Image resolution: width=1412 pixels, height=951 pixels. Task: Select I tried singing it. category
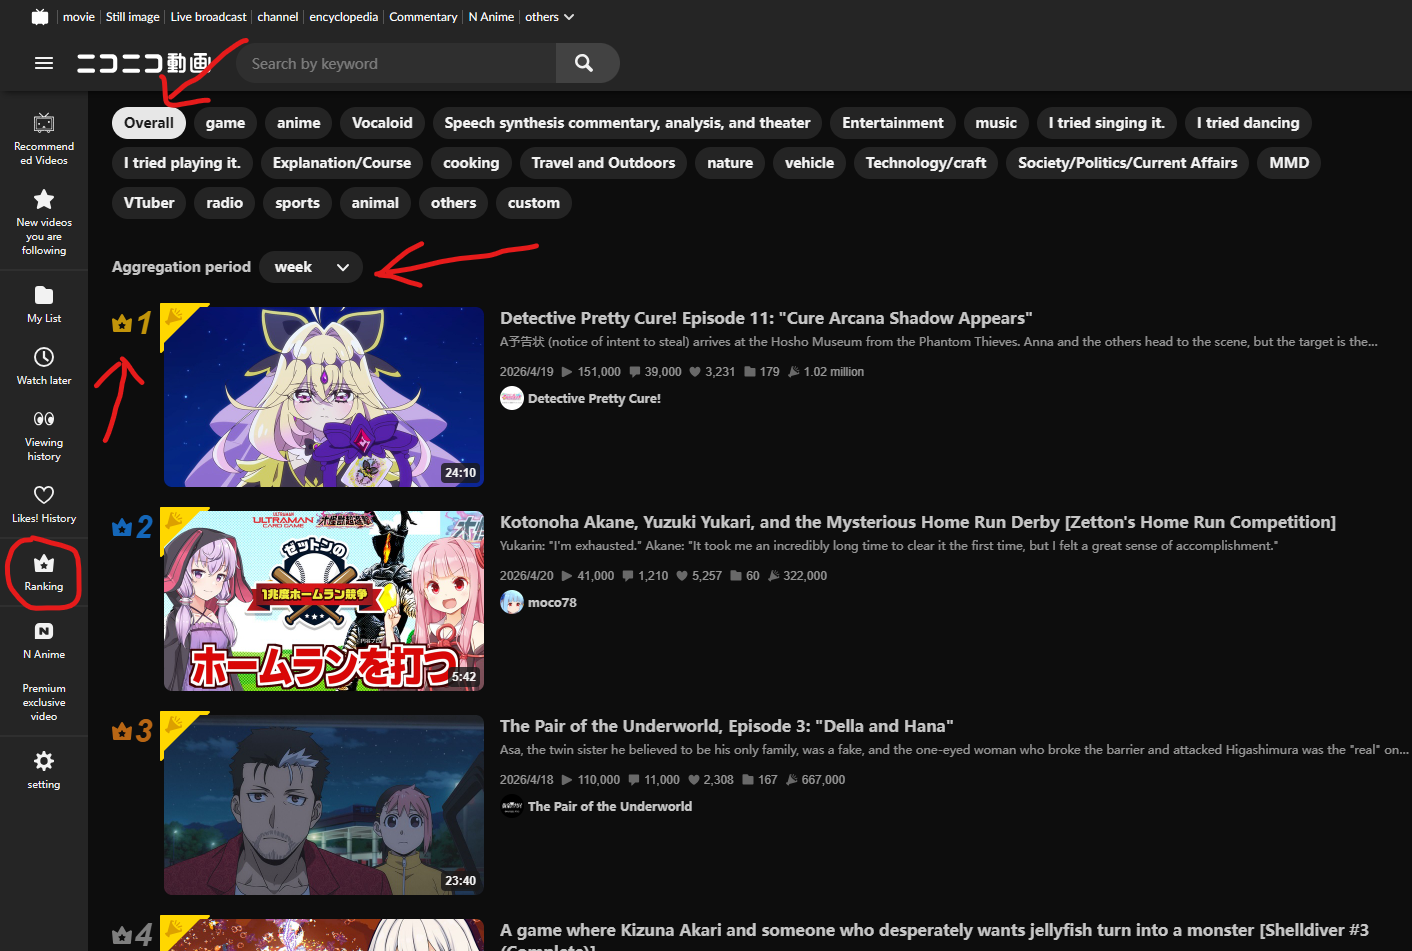point(1107,123)
